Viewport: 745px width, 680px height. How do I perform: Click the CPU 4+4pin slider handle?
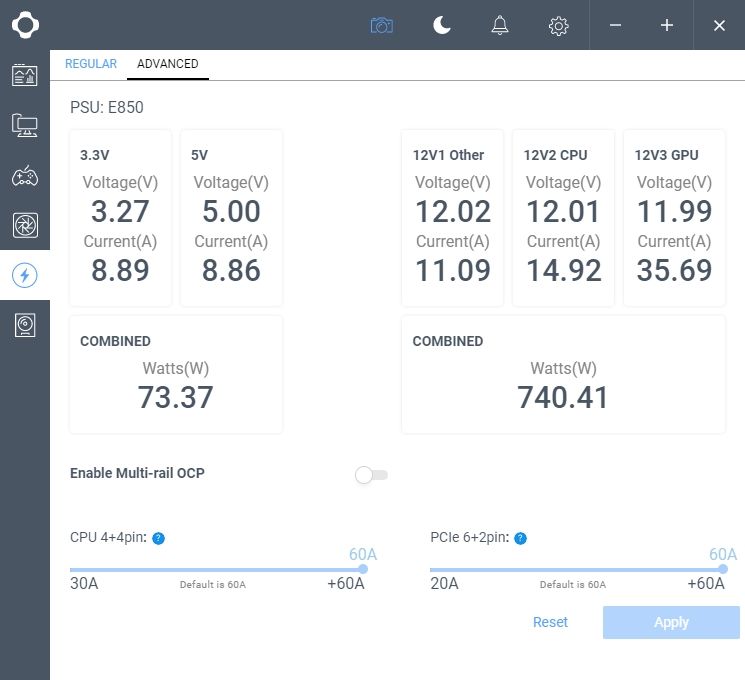(x=363, y=569)
